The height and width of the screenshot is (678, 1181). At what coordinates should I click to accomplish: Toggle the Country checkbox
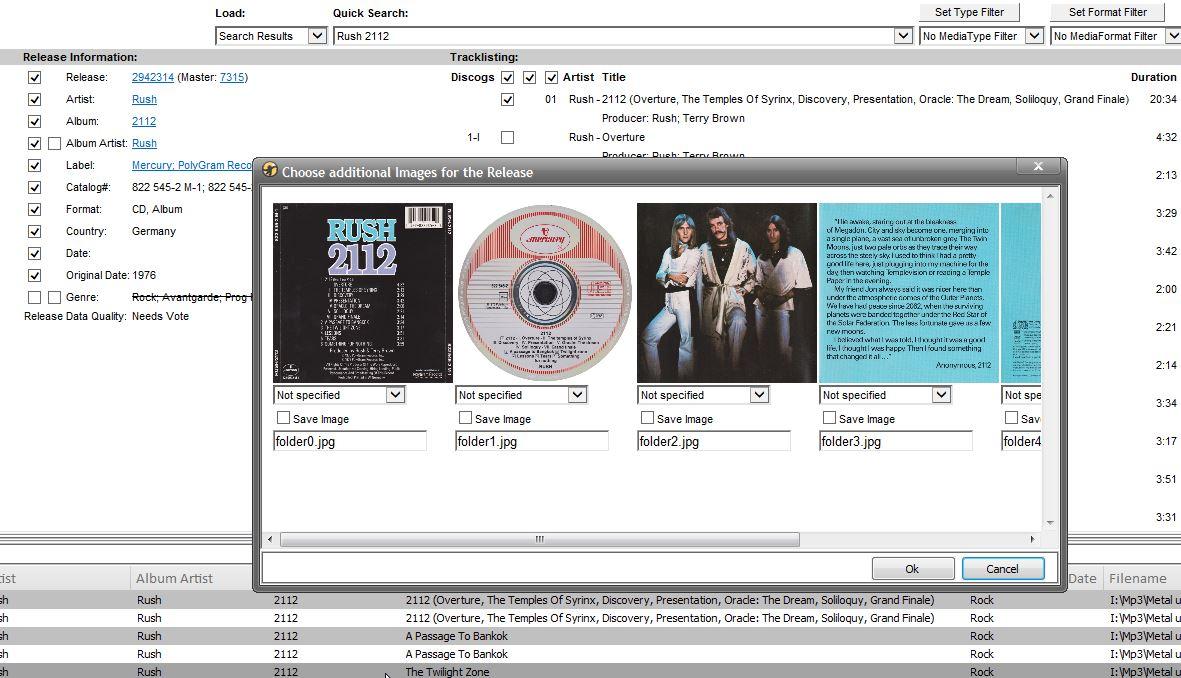point(35,231)
